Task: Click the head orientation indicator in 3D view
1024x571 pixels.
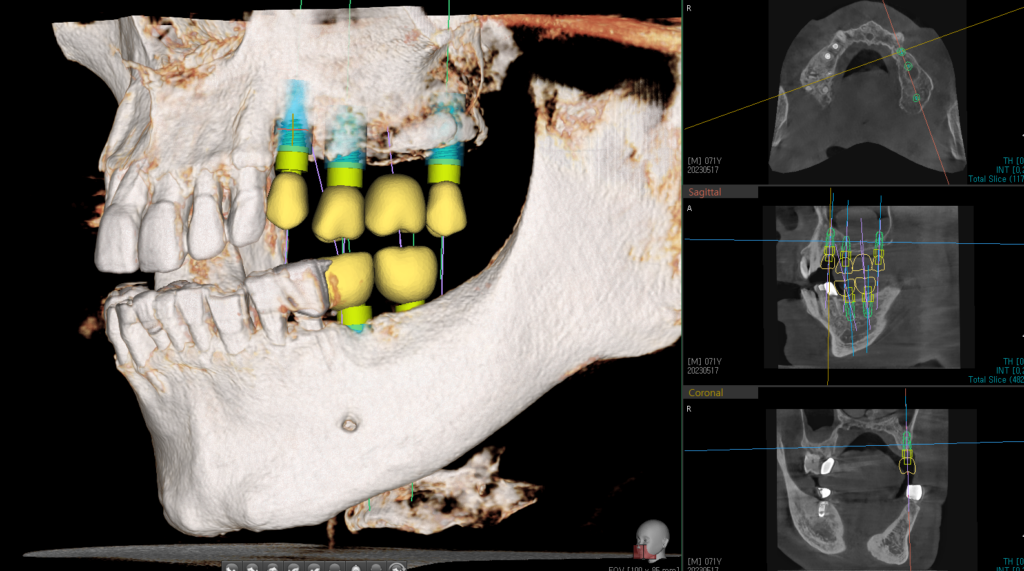Action: (652, 538)
